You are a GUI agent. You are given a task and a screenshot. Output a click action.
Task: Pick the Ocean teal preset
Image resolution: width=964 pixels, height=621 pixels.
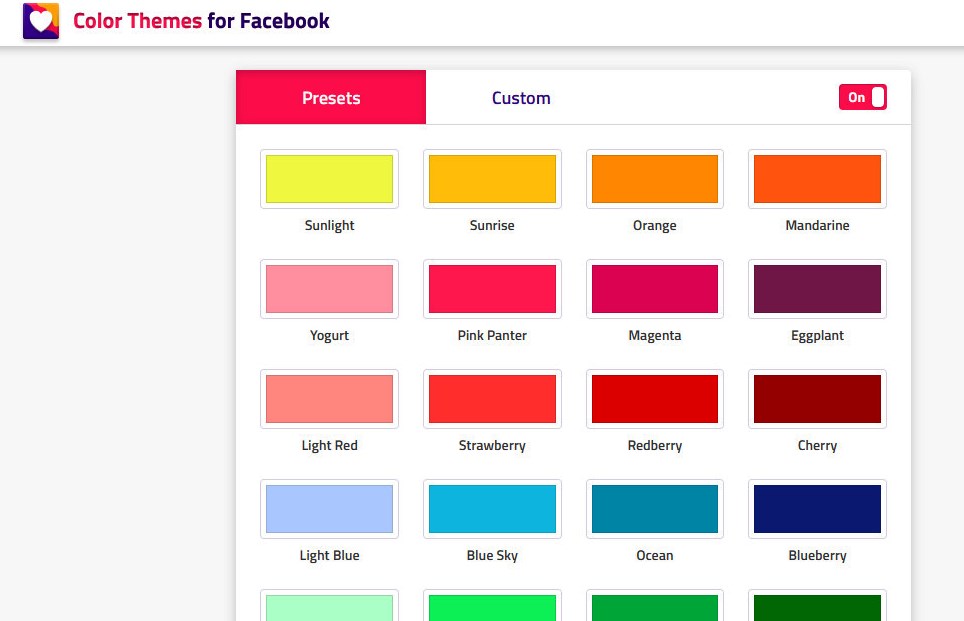(654, 508)
